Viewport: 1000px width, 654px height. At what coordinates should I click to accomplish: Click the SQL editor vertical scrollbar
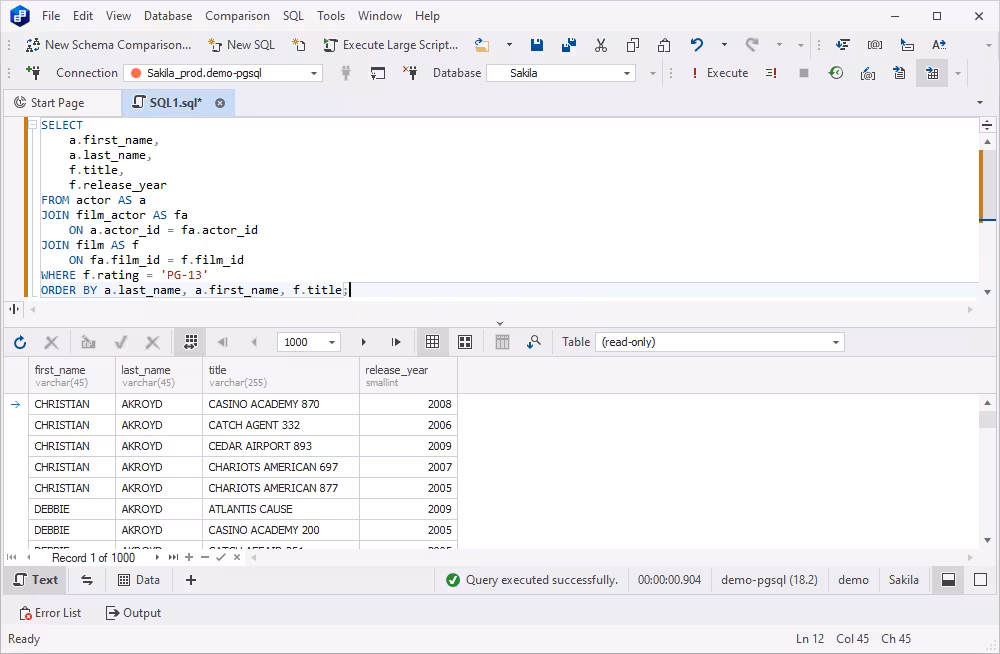tap(987, 217)
